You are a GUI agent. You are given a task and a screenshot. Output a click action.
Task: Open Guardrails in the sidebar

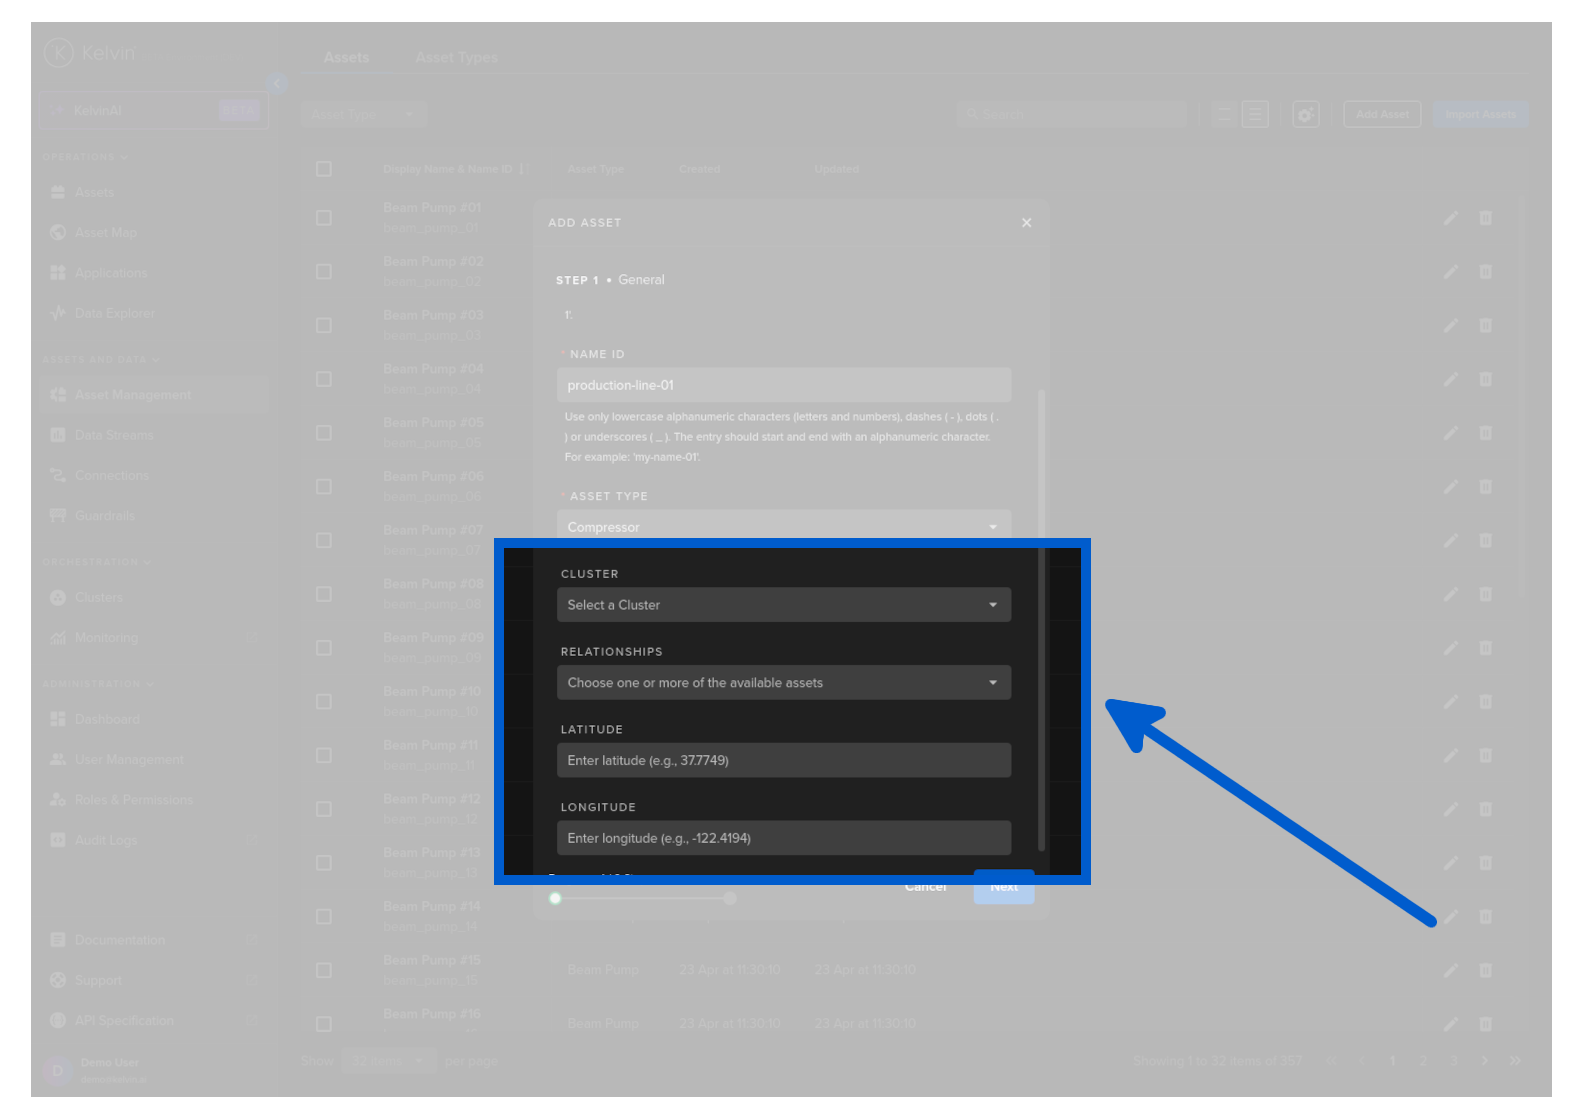[x=104, y=516]
